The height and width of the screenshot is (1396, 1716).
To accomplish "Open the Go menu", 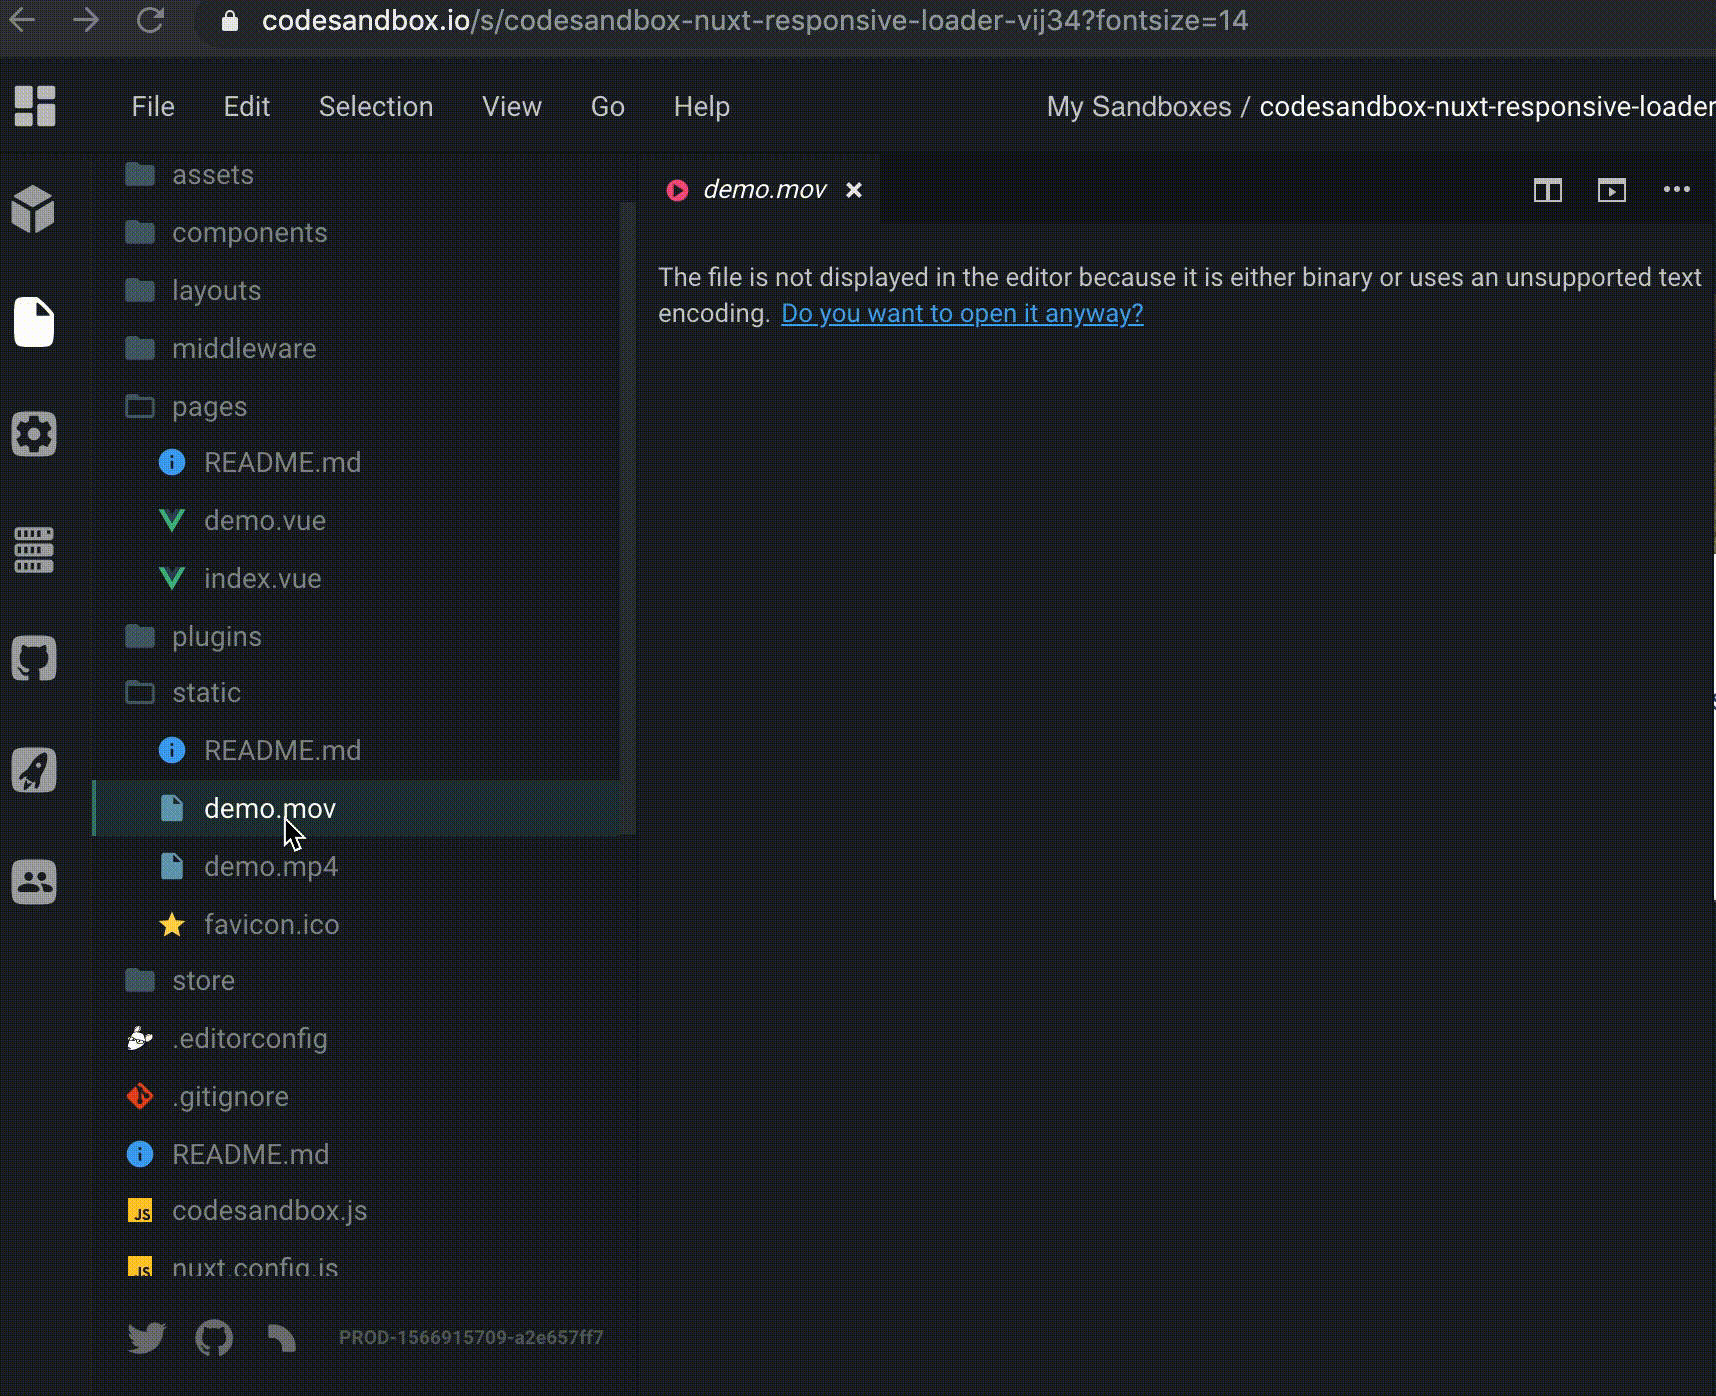I will click(608, 107).
